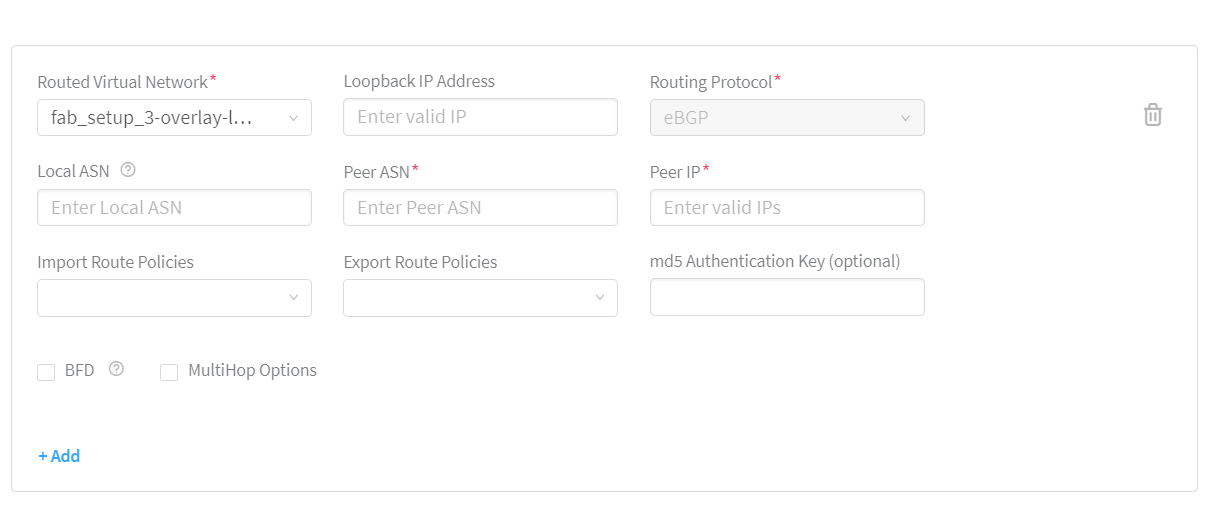The image size is (1221, 530).
Task: Delete this routed network entry via trash icon
Action: [x=1153, y=115]
